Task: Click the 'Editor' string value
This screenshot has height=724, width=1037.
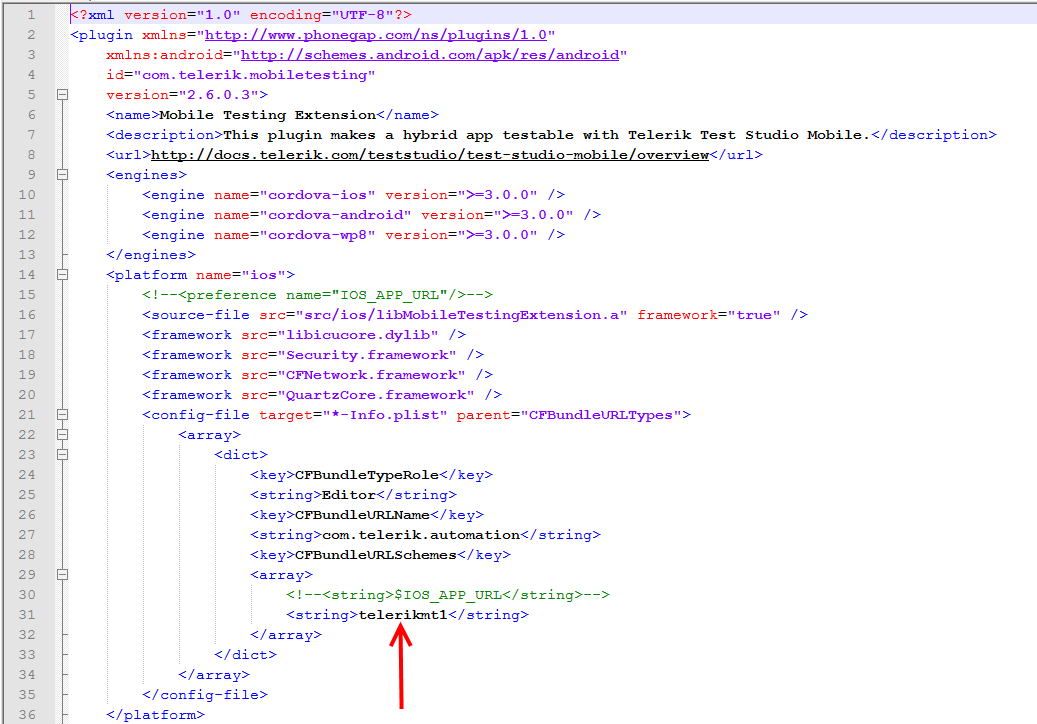Action: point(349,495)
